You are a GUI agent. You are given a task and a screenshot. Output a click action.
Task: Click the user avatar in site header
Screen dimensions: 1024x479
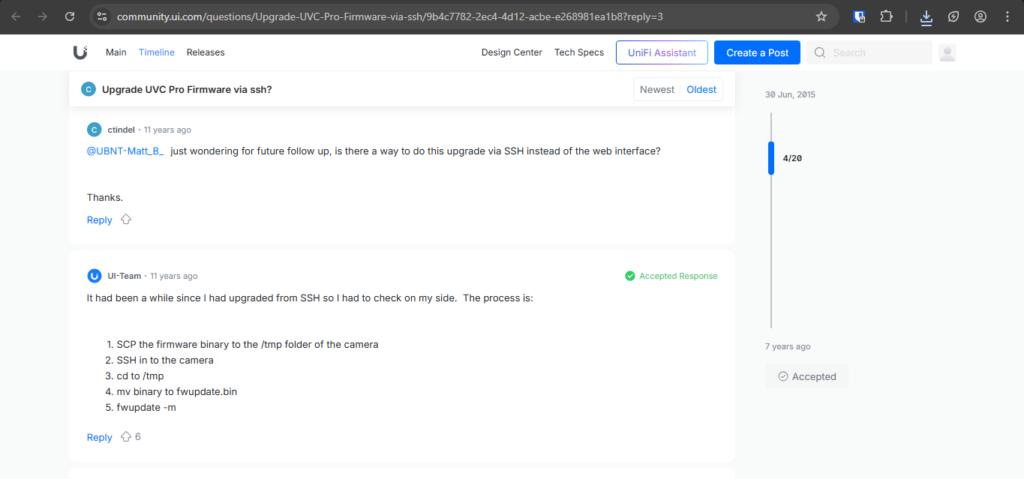click(x=948, y=53)
